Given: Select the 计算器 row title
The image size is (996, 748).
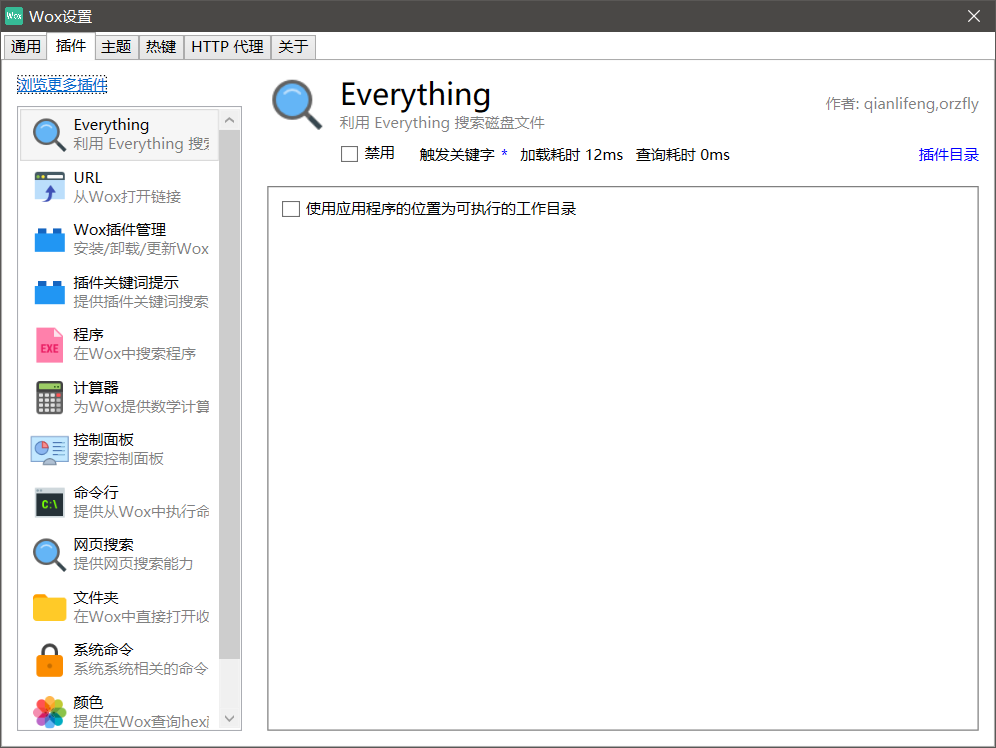Looking at the screenshot, I should [x=96, y=387].
